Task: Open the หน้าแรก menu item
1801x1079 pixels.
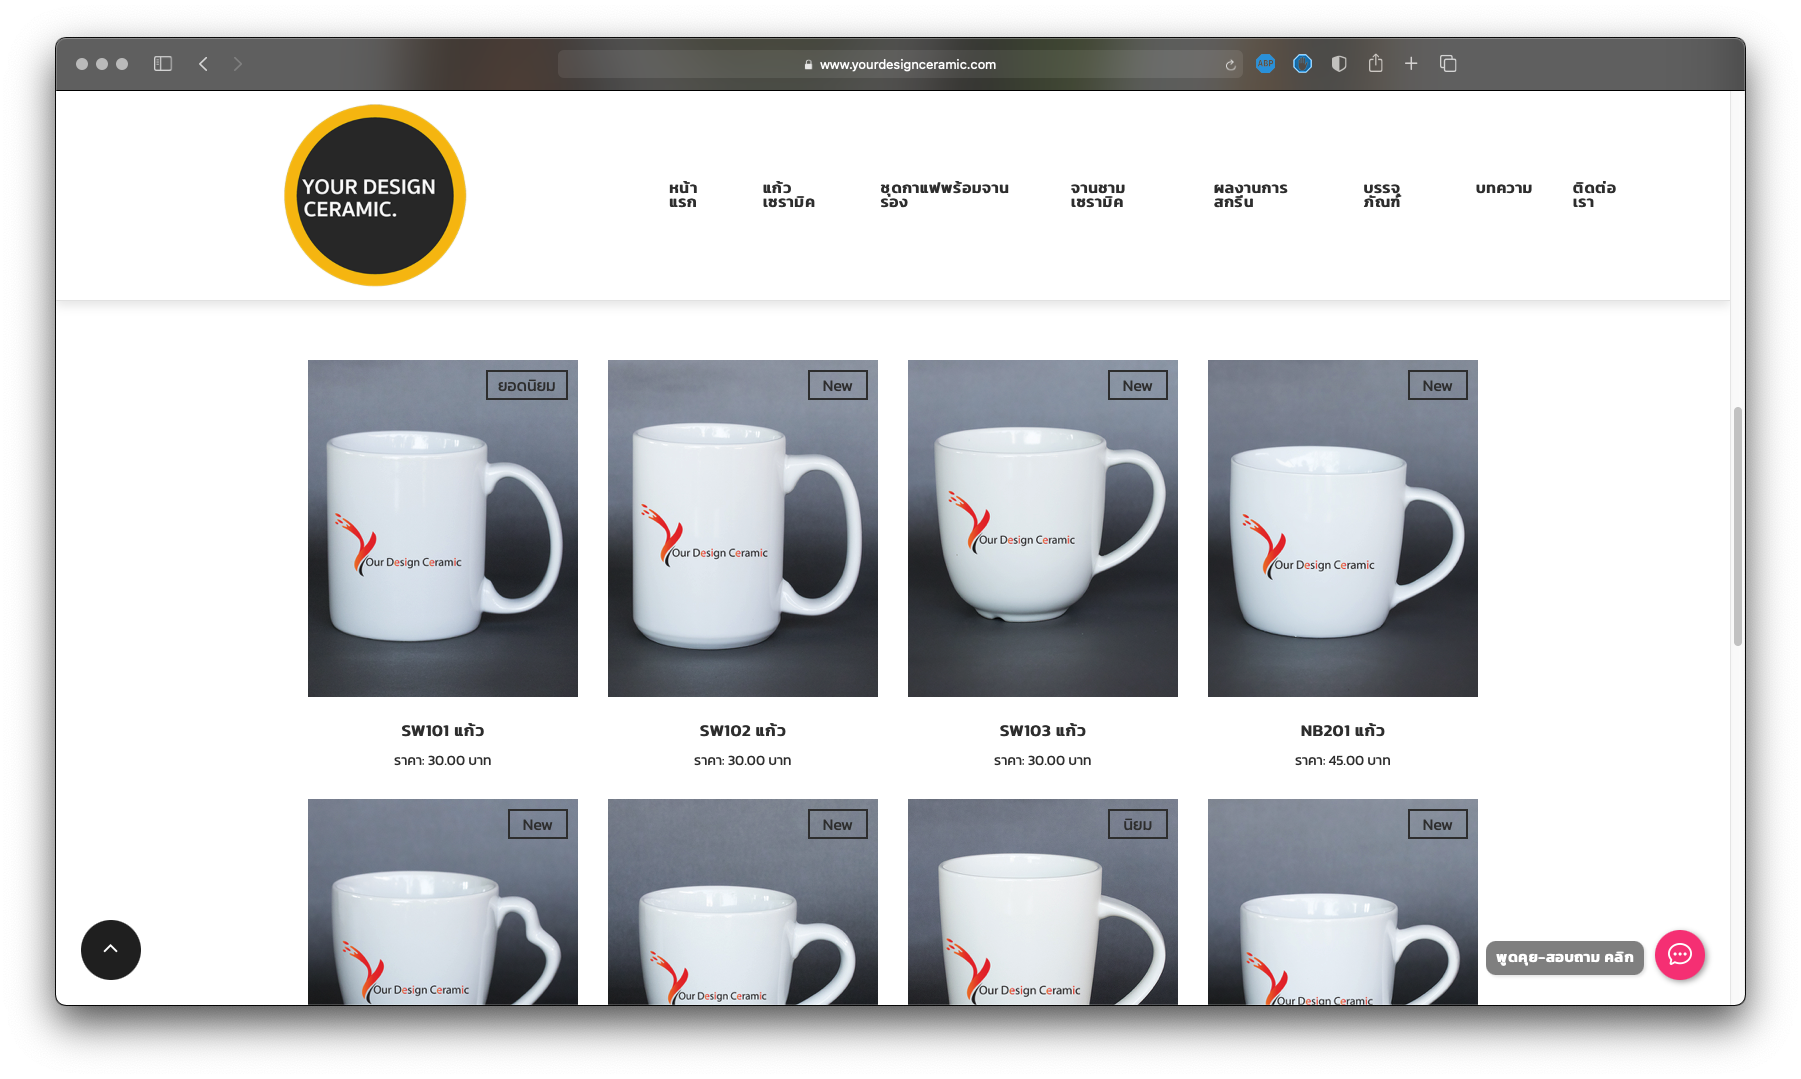Action: 683,195
